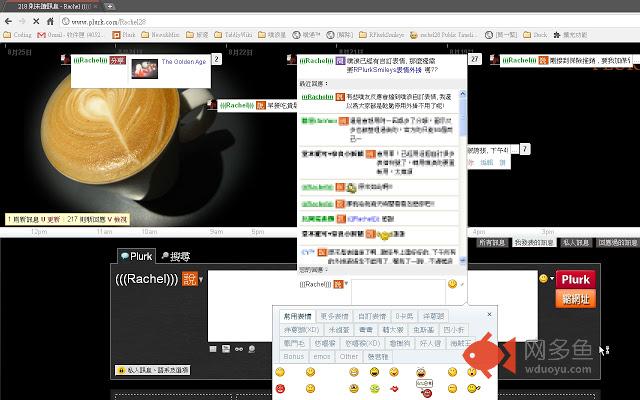Select the Other emoticon tab
The width and height of the screenshot is (640, 400).
pos(349,356)
